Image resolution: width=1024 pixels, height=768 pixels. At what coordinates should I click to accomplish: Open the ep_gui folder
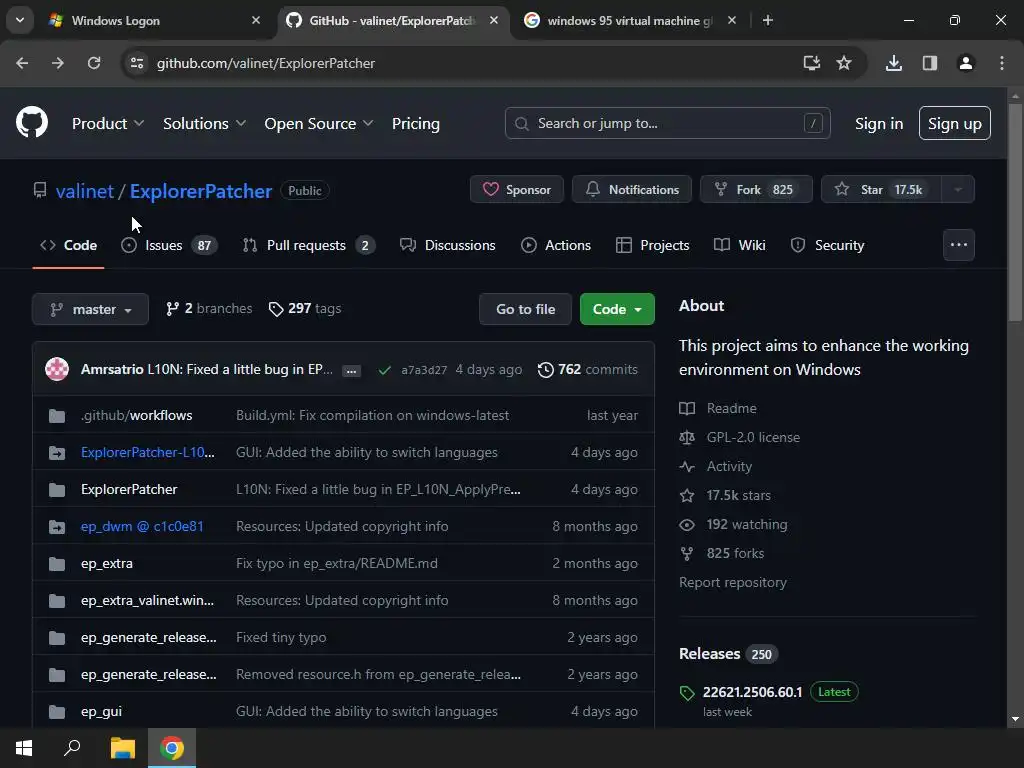click(101, 712)
